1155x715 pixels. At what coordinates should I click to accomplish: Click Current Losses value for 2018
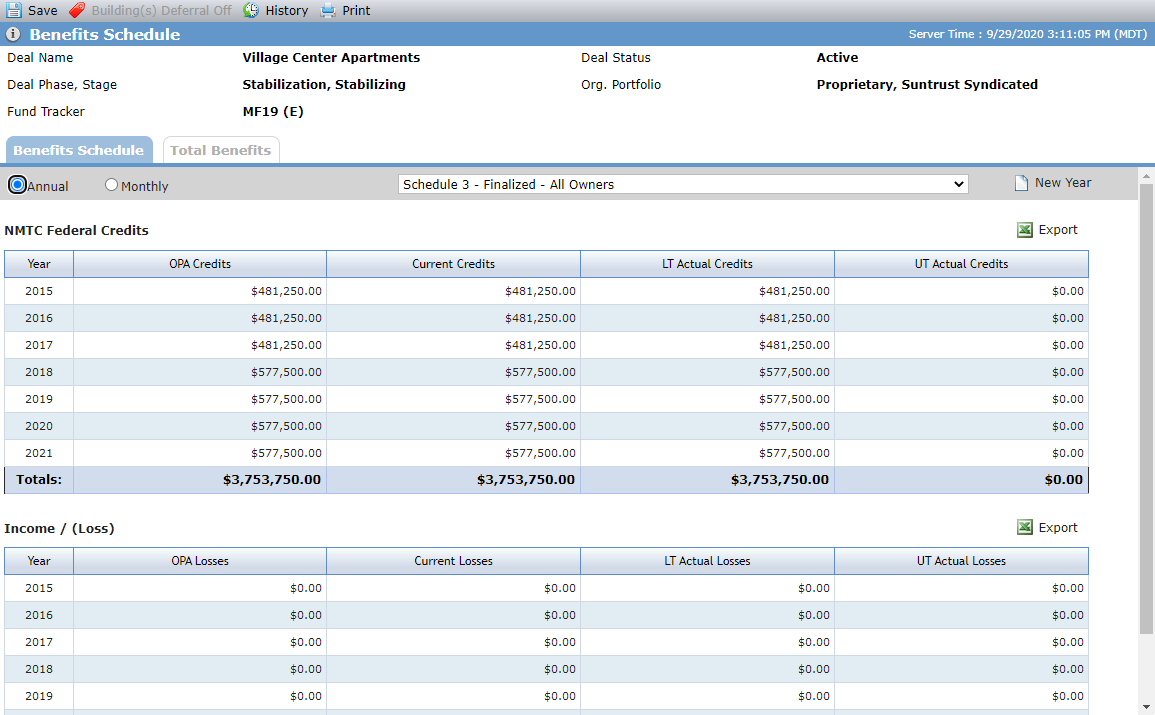pos(560,669)
